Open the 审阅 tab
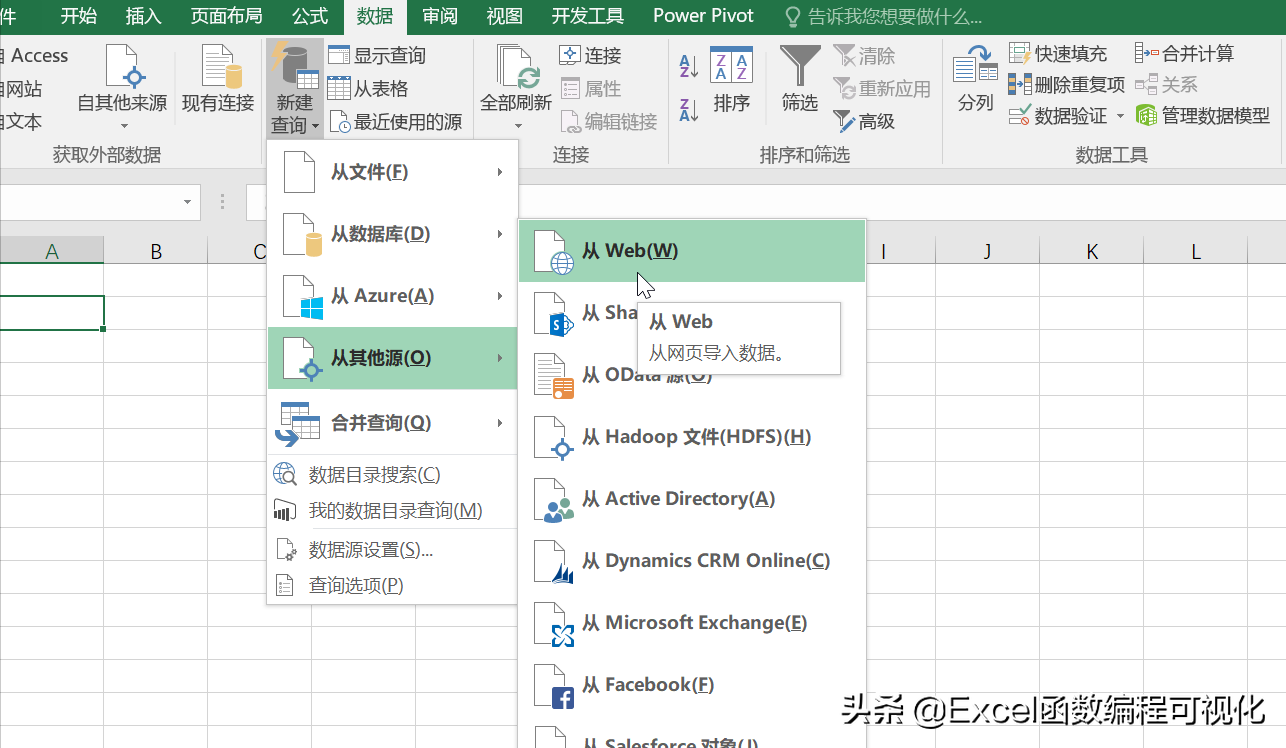1286x748 pixels. click(440, 16)
